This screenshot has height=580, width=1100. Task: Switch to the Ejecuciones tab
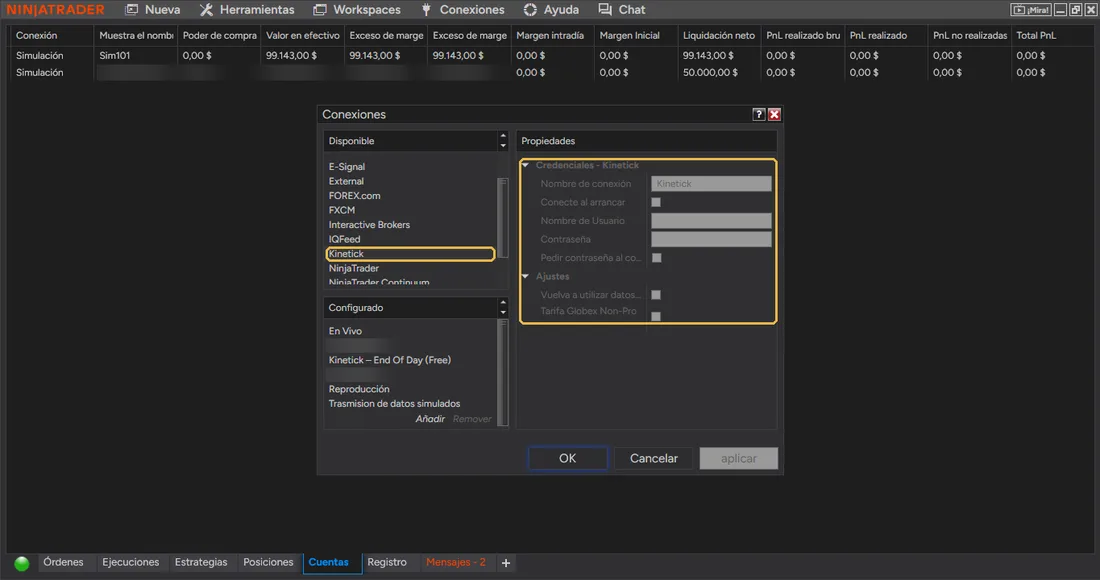point(130,562)
